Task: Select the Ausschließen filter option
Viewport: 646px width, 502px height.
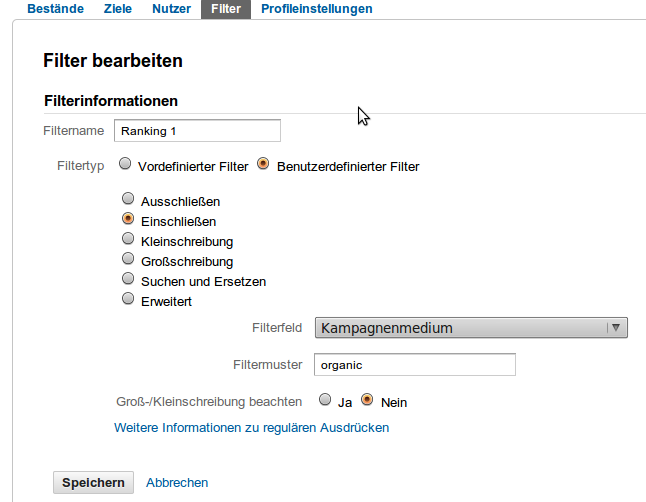Action: [x=128, y=199]
